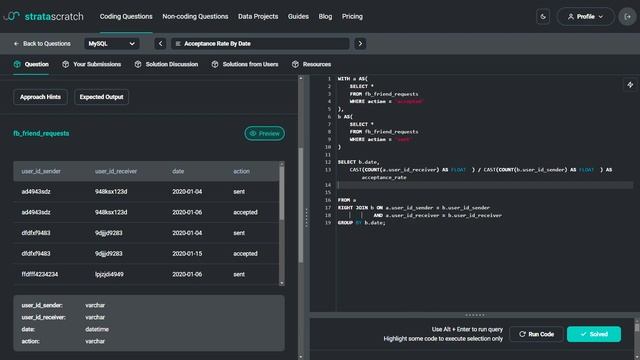This screenshot has height=360, width=640.
Task: Switch to Solutions from Users tab
Action: [x=244, y=64]
